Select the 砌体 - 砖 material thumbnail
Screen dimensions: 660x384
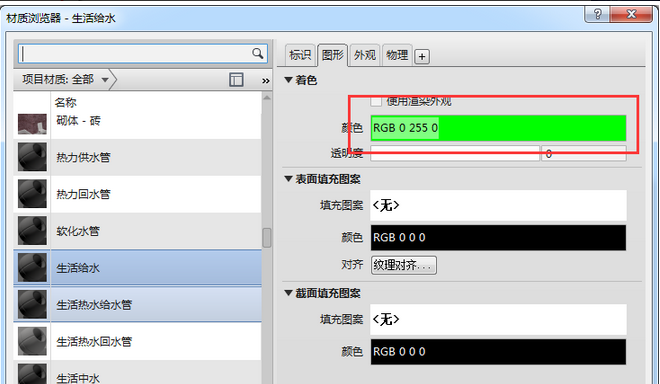click(32, 124)
